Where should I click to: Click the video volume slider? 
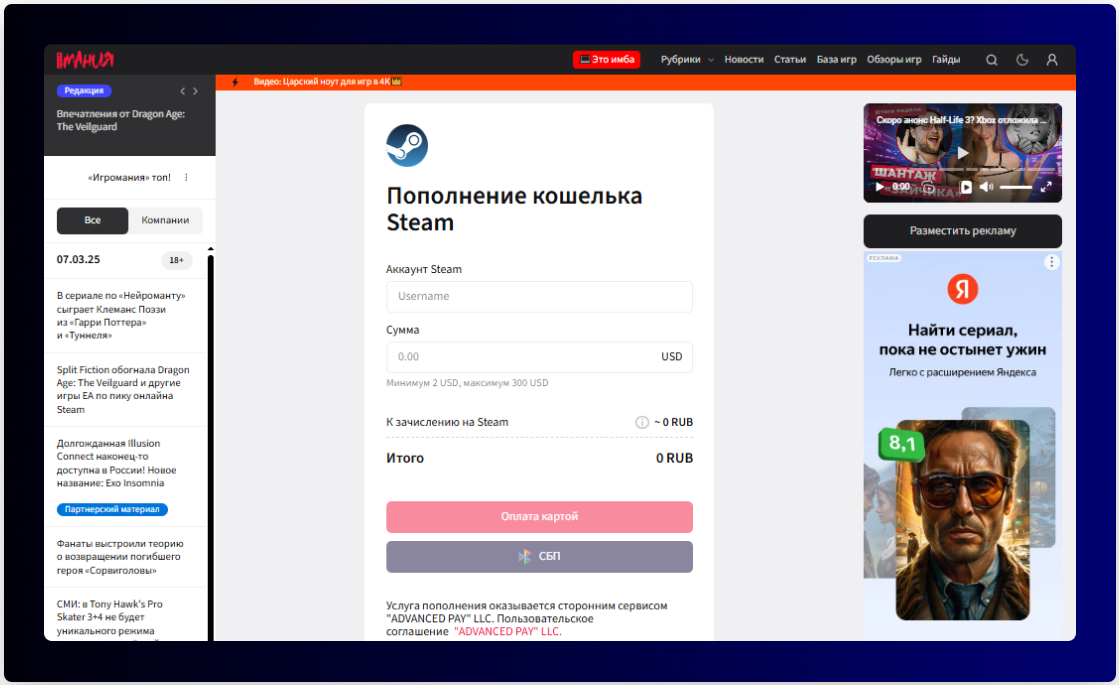click(x=1016, y=187)
